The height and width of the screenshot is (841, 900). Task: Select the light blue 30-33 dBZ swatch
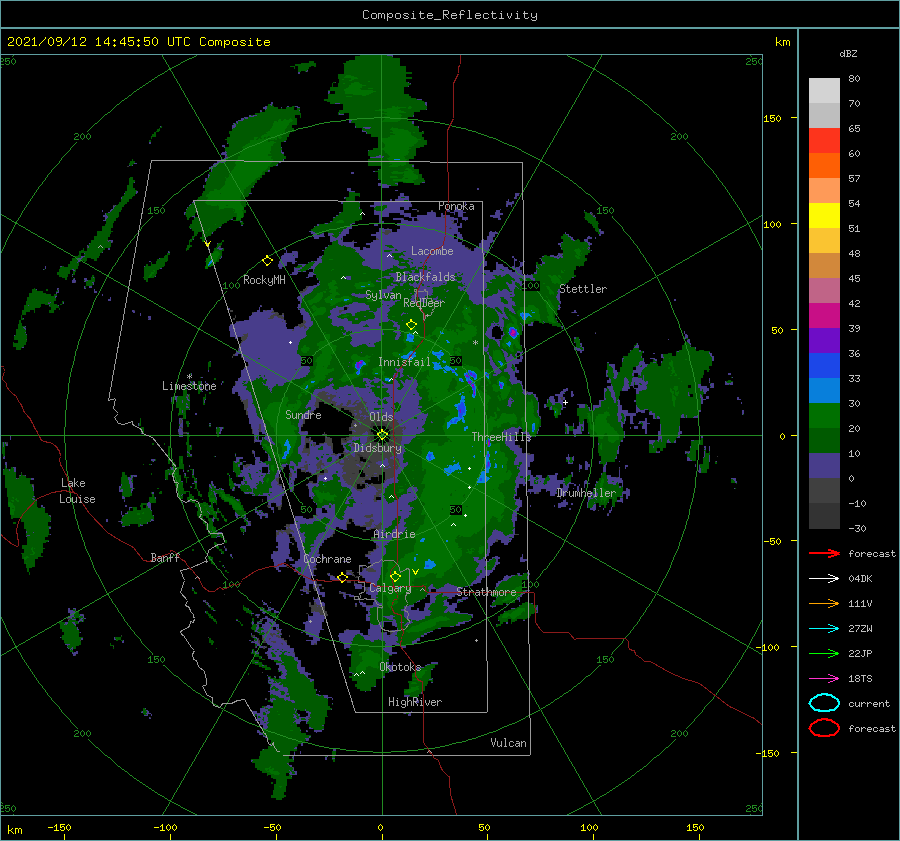824,391
